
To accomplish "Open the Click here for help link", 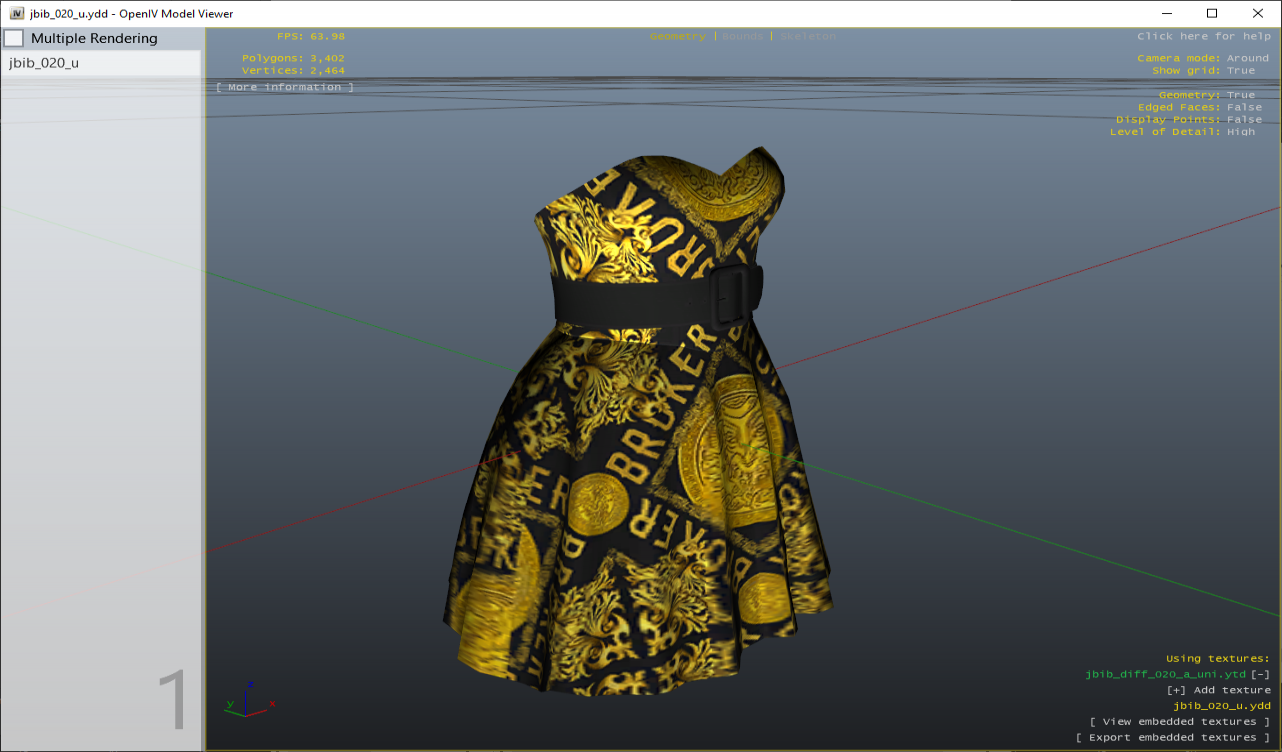I will pos(1204,35).
